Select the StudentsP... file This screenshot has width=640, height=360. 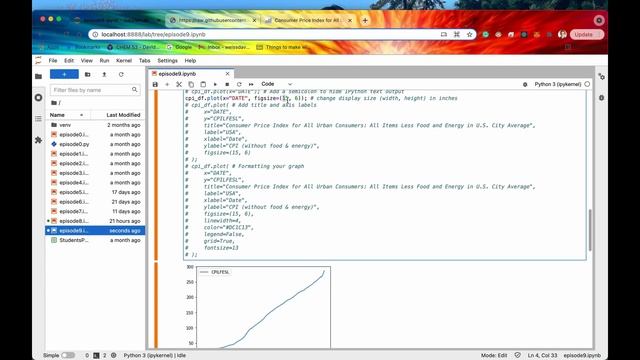point(95,240)
